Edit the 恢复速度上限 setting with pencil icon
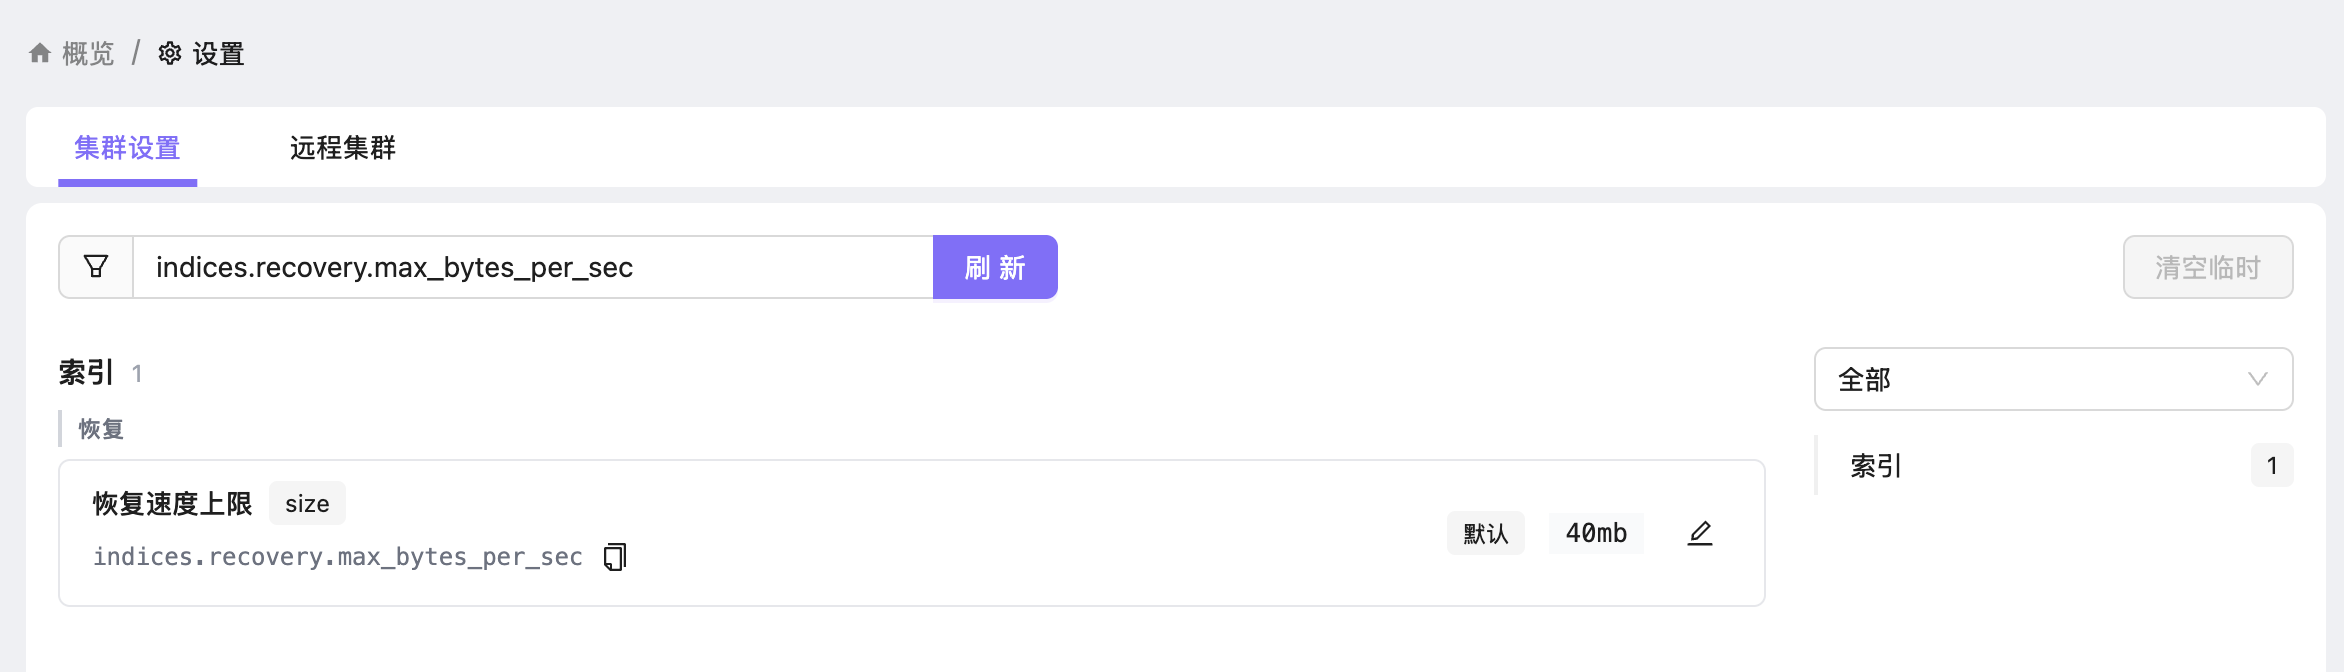This screenshot has width=2344, height=672. [x=1700, y=533]
